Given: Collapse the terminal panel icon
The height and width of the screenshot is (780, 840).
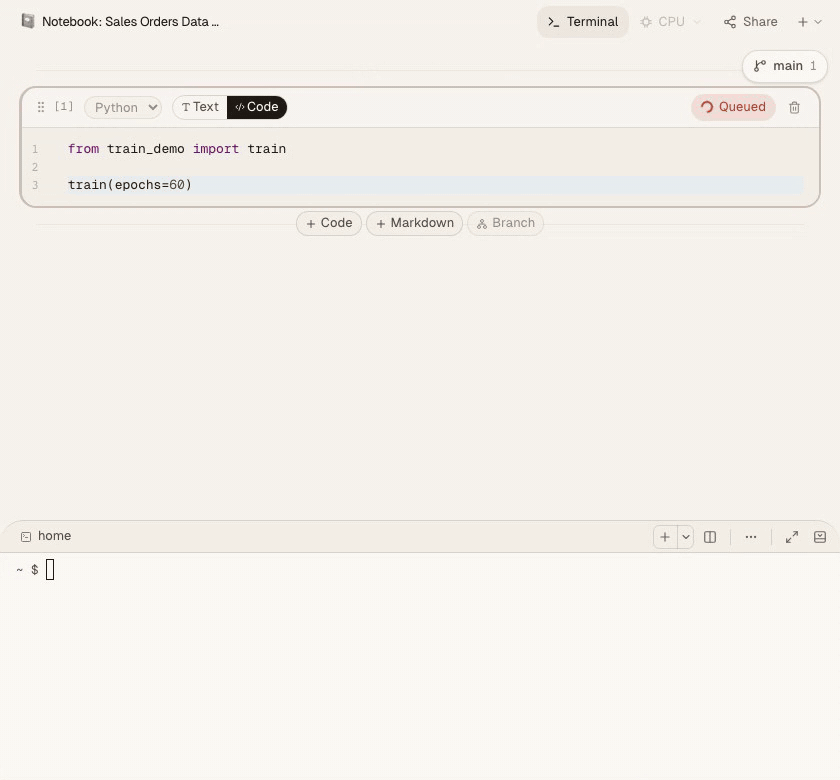Looking at the screenshot, I should 820,537.
